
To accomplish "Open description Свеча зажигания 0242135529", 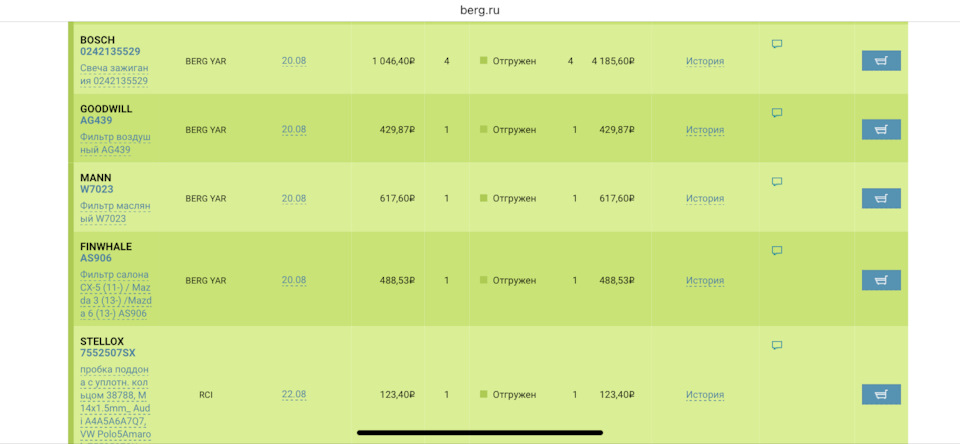I will point(114,74).
